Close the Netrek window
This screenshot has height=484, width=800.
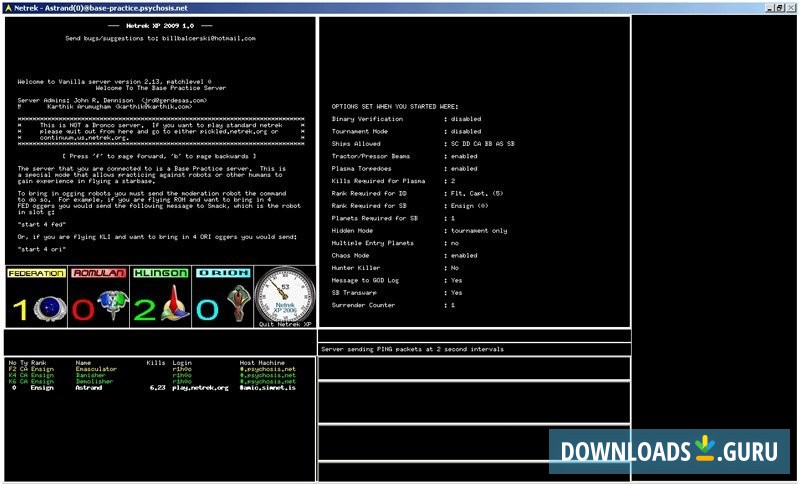click(x=789, y=8)
